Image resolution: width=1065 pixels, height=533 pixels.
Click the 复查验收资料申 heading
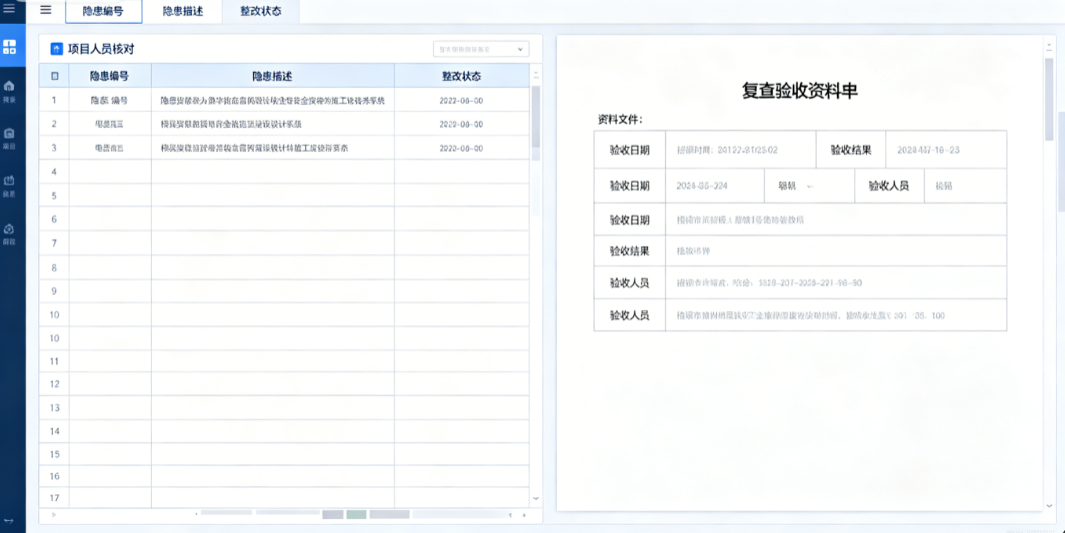click(x=799, y=92)
